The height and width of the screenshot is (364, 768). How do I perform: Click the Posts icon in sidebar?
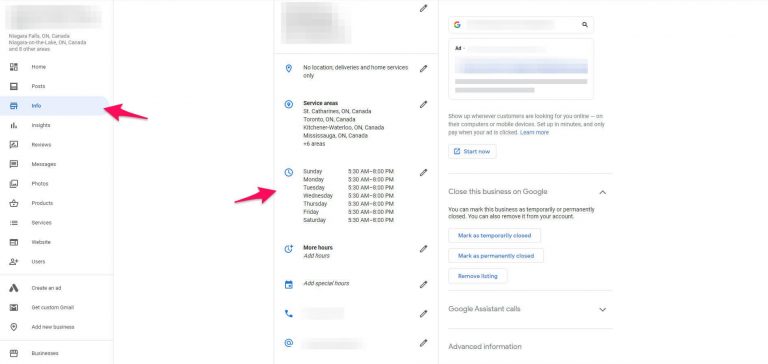(14, 86)
